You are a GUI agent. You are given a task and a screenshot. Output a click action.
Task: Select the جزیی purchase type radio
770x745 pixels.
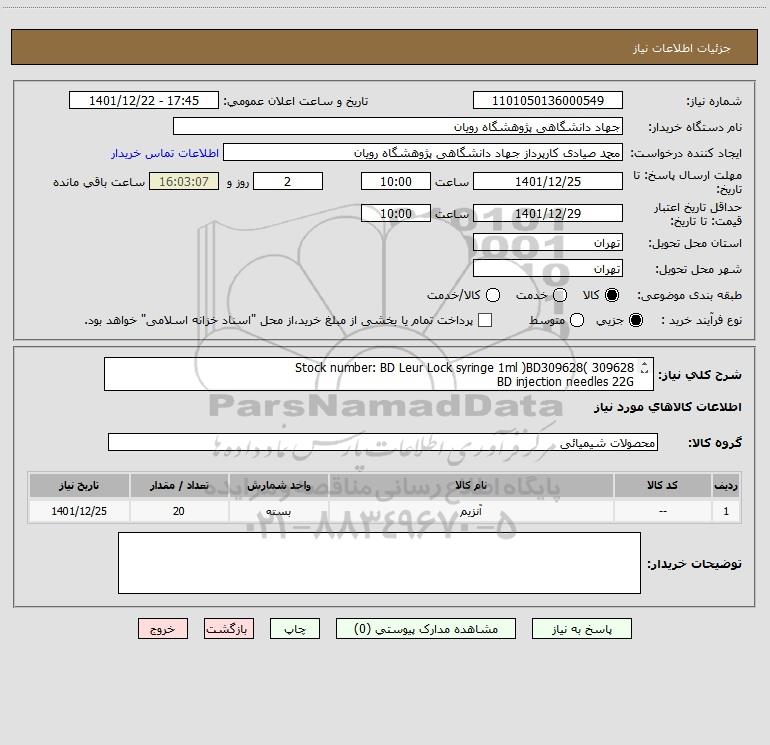tap(635, 321)
